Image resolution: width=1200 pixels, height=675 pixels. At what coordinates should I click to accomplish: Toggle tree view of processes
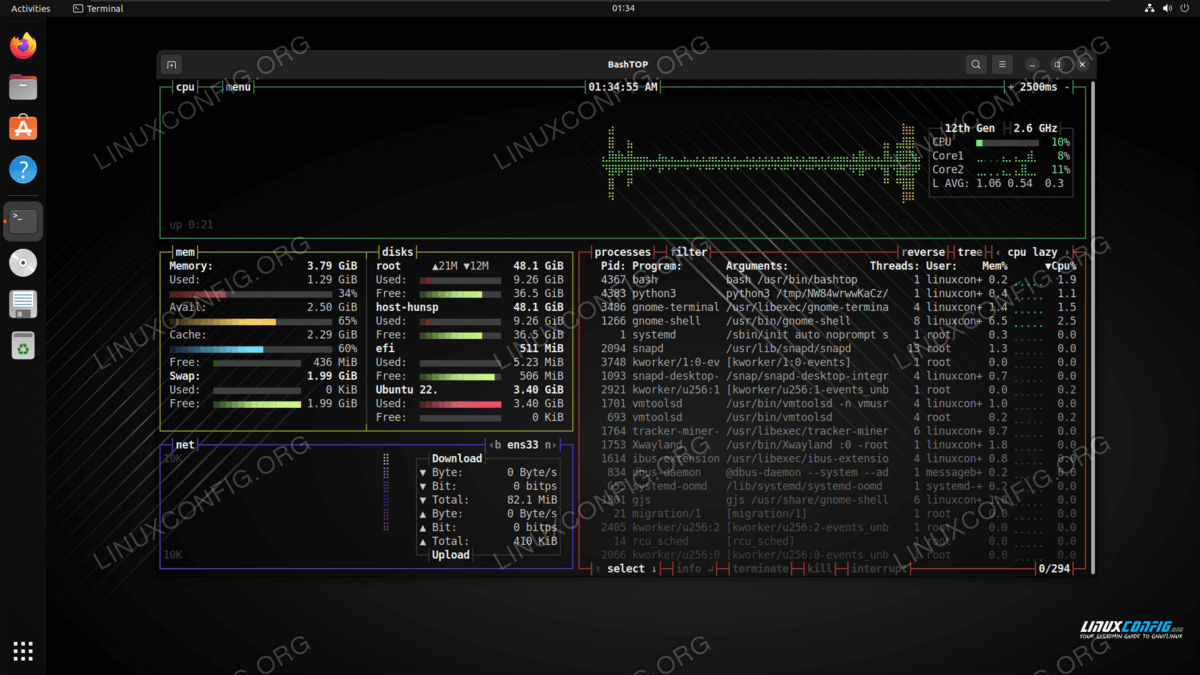[x=970, y=253]
